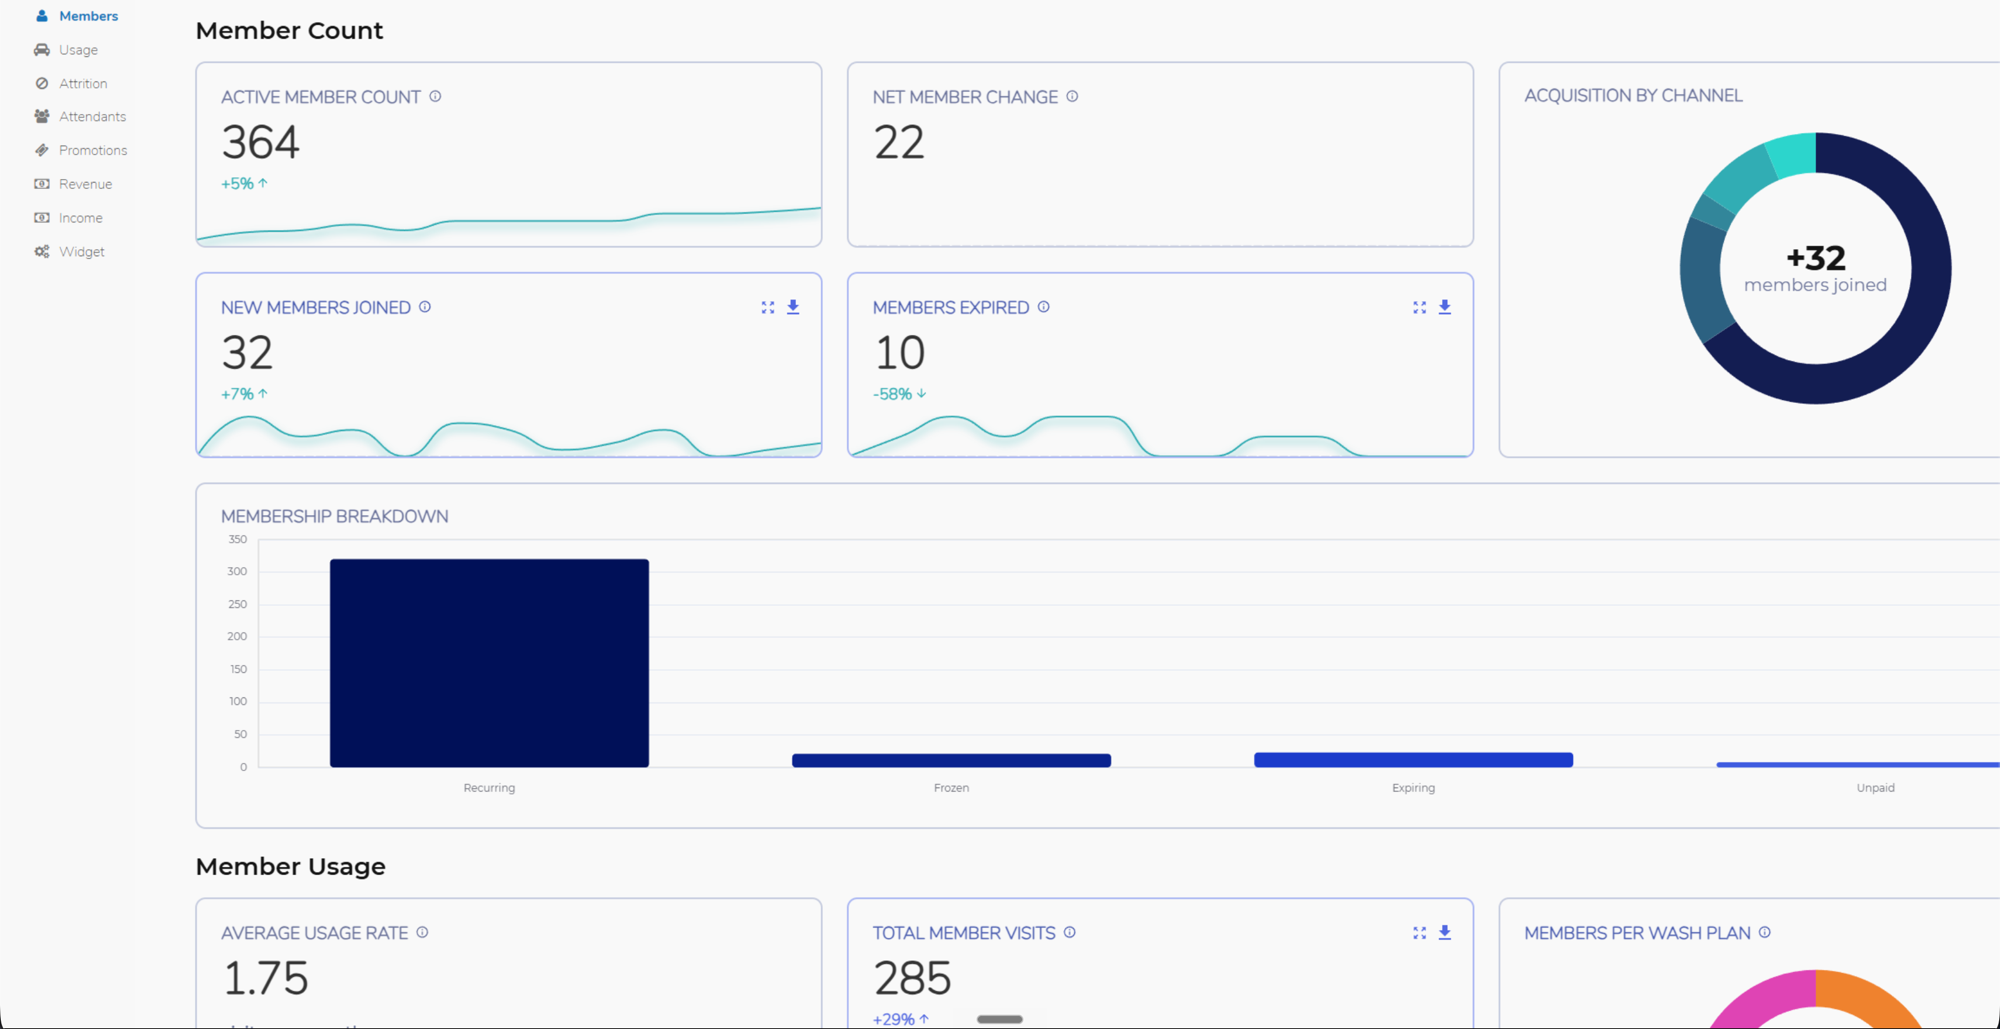Viewport: 2000px width, 1029px height.
Task: Expand the Total Member Visits chart
Action: (1419, 933)
